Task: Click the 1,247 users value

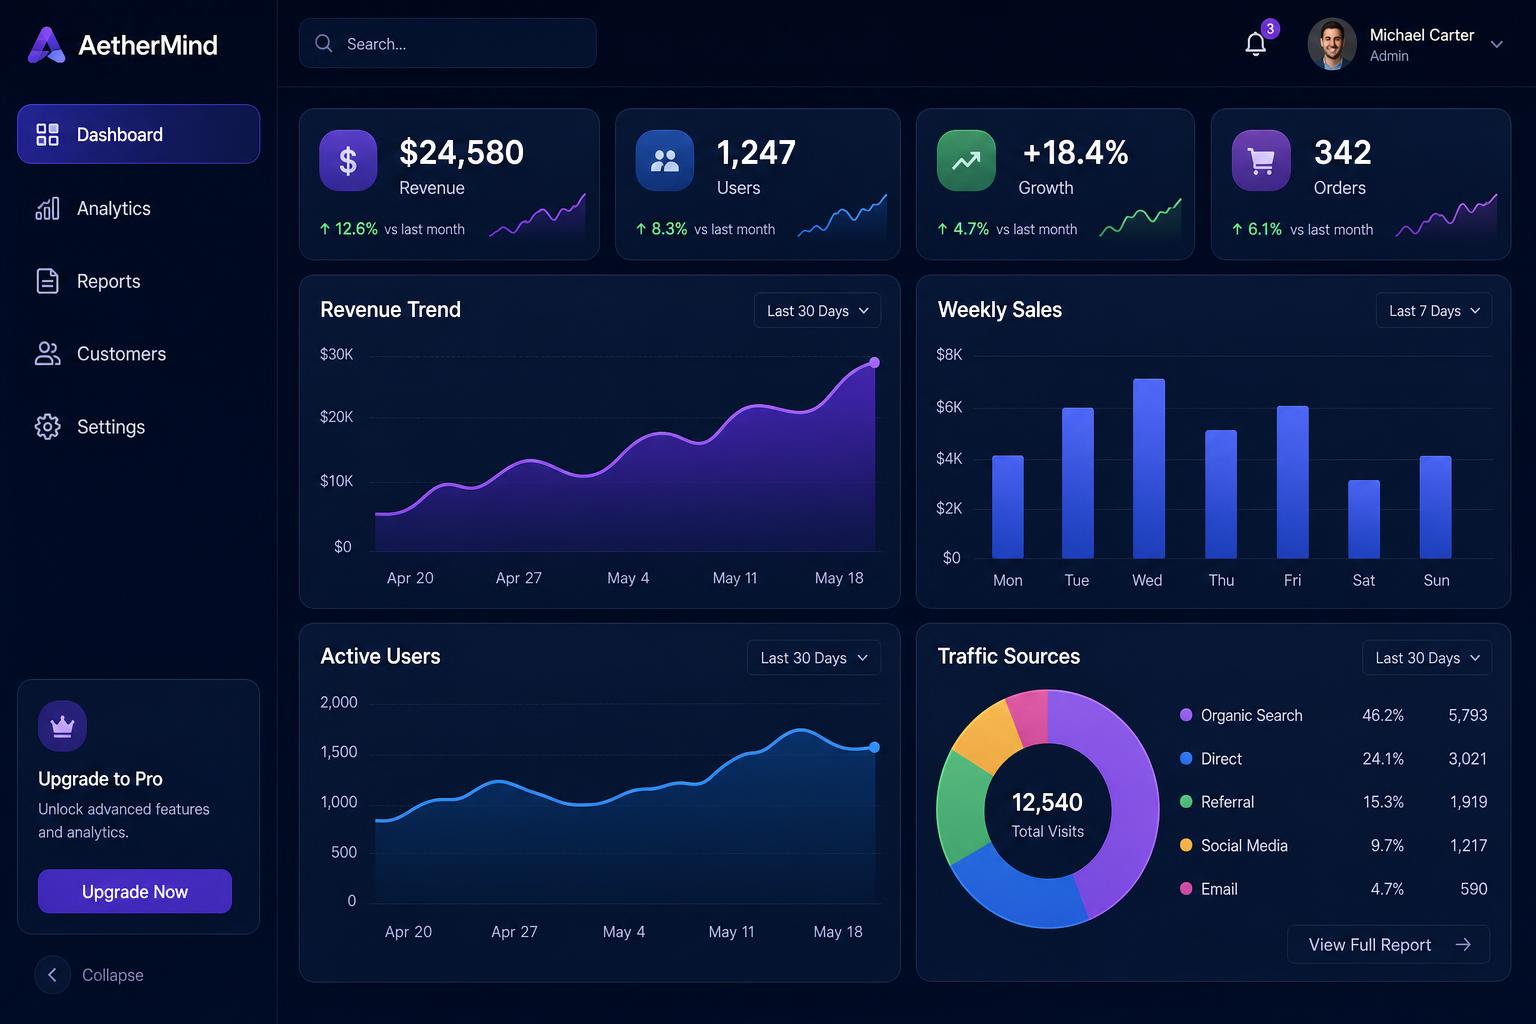Action: 756,152
